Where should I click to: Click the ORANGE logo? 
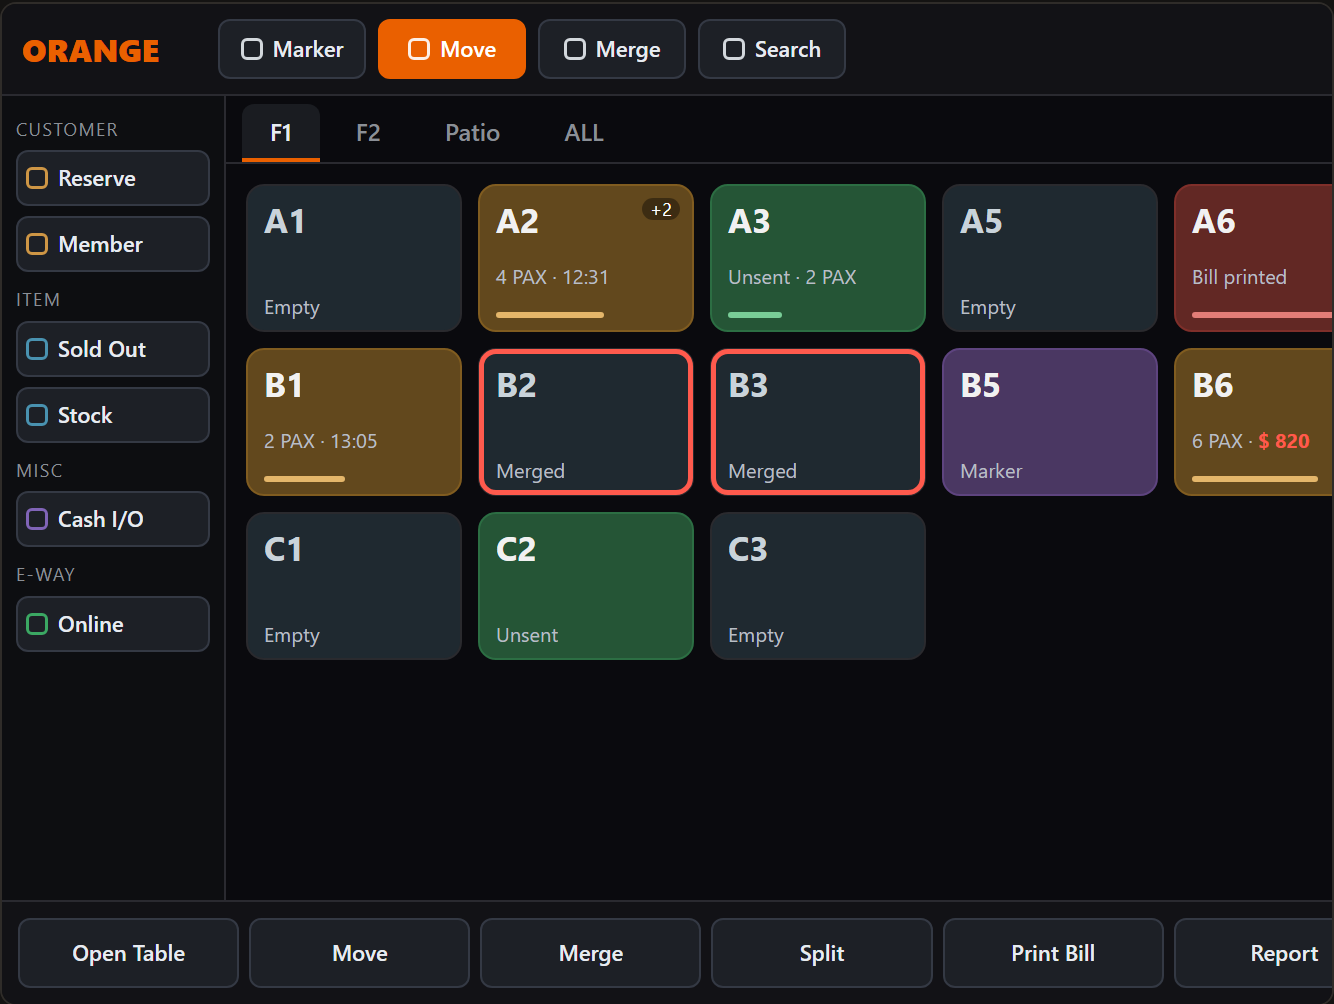click(91, 51)
